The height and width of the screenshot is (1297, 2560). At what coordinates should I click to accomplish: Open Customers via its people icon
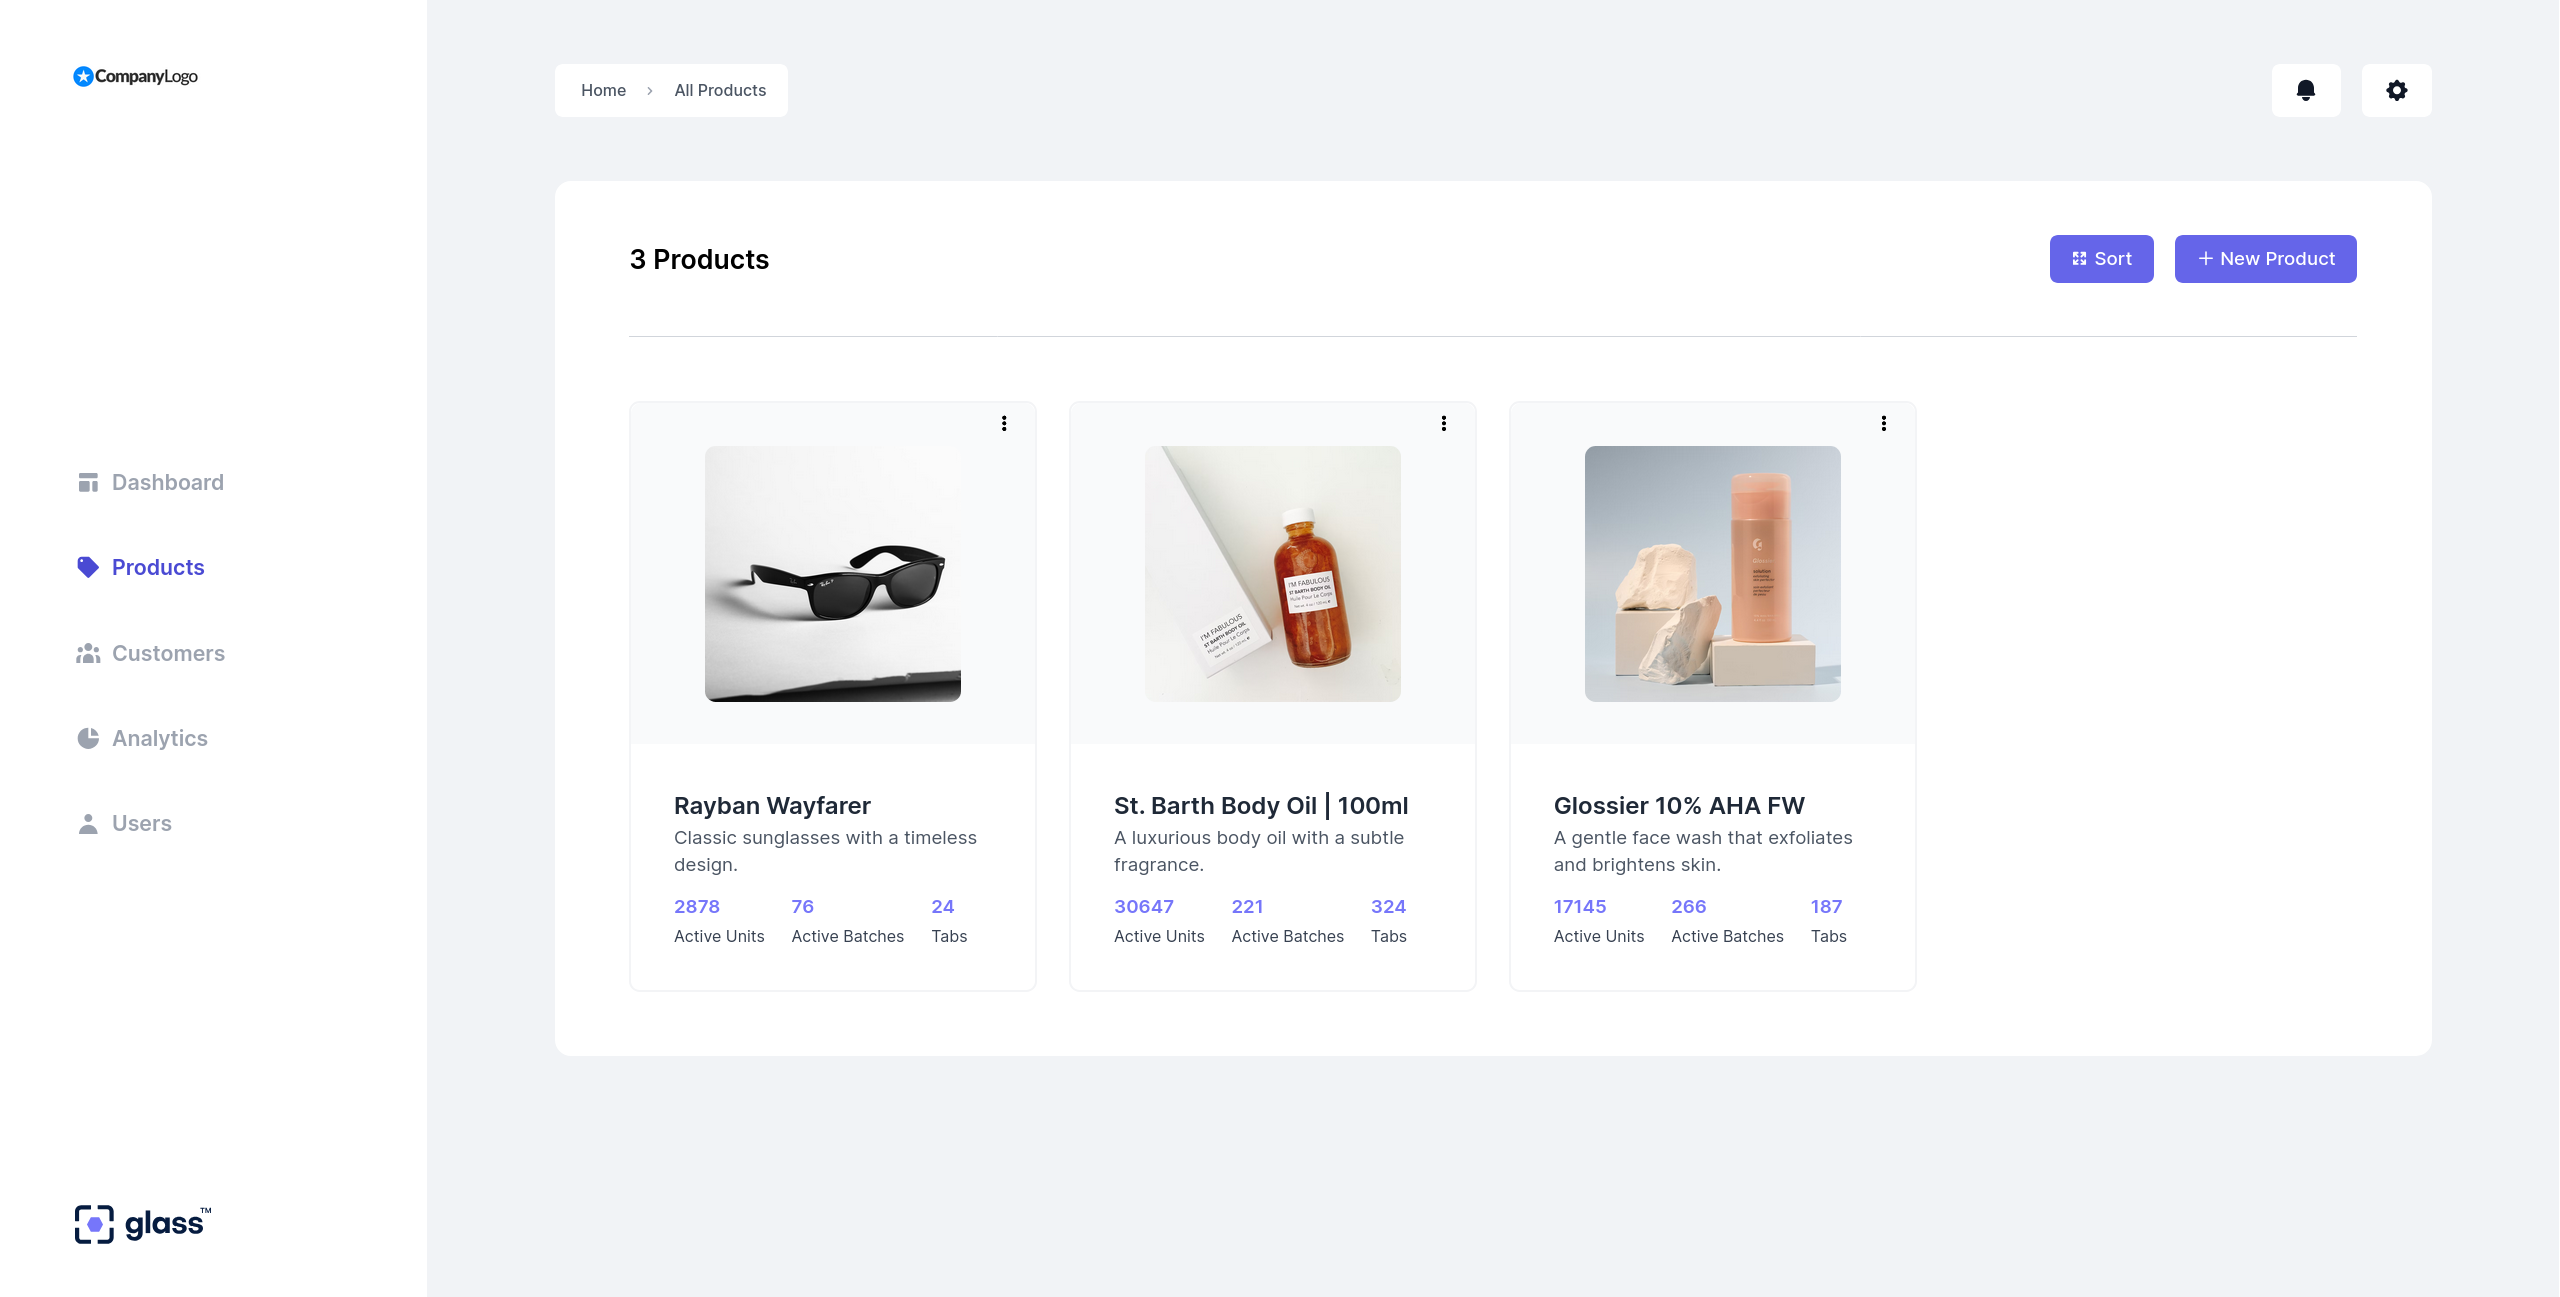[x=88, y=653]
